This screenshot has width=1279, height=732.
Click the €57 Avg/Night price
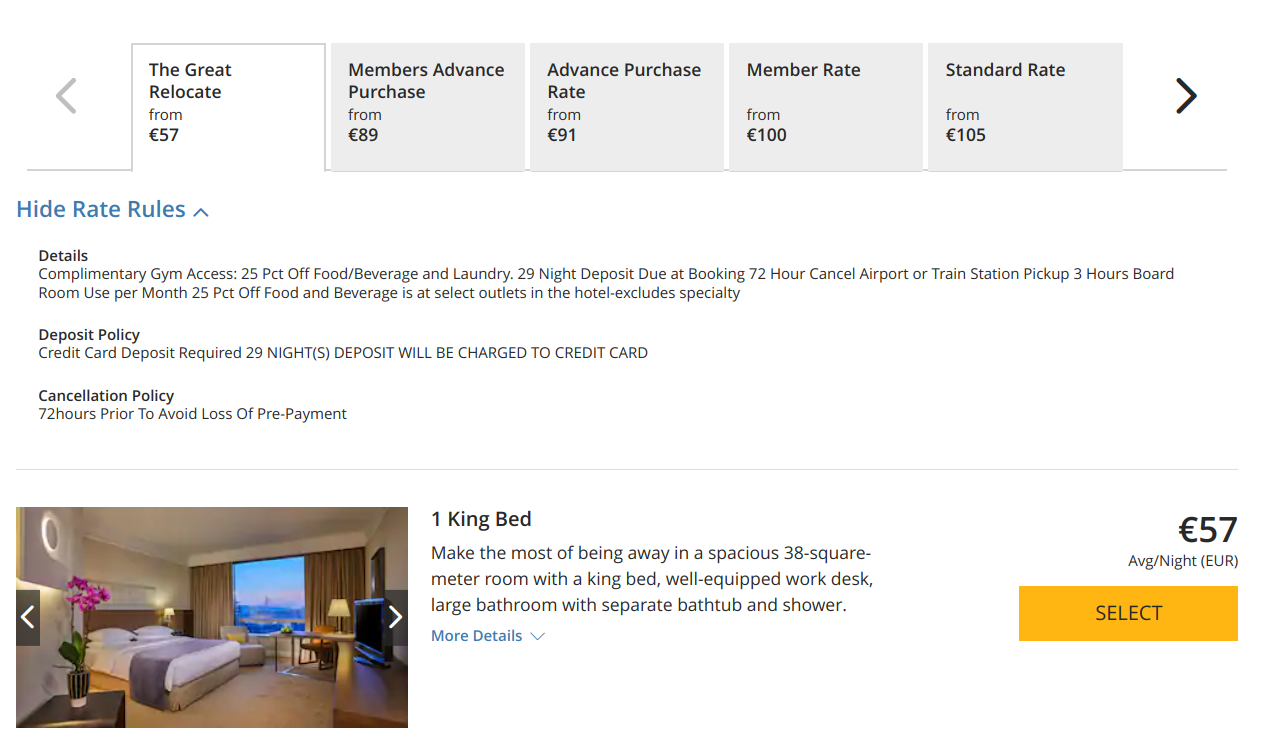click(x=1207, y=530)
